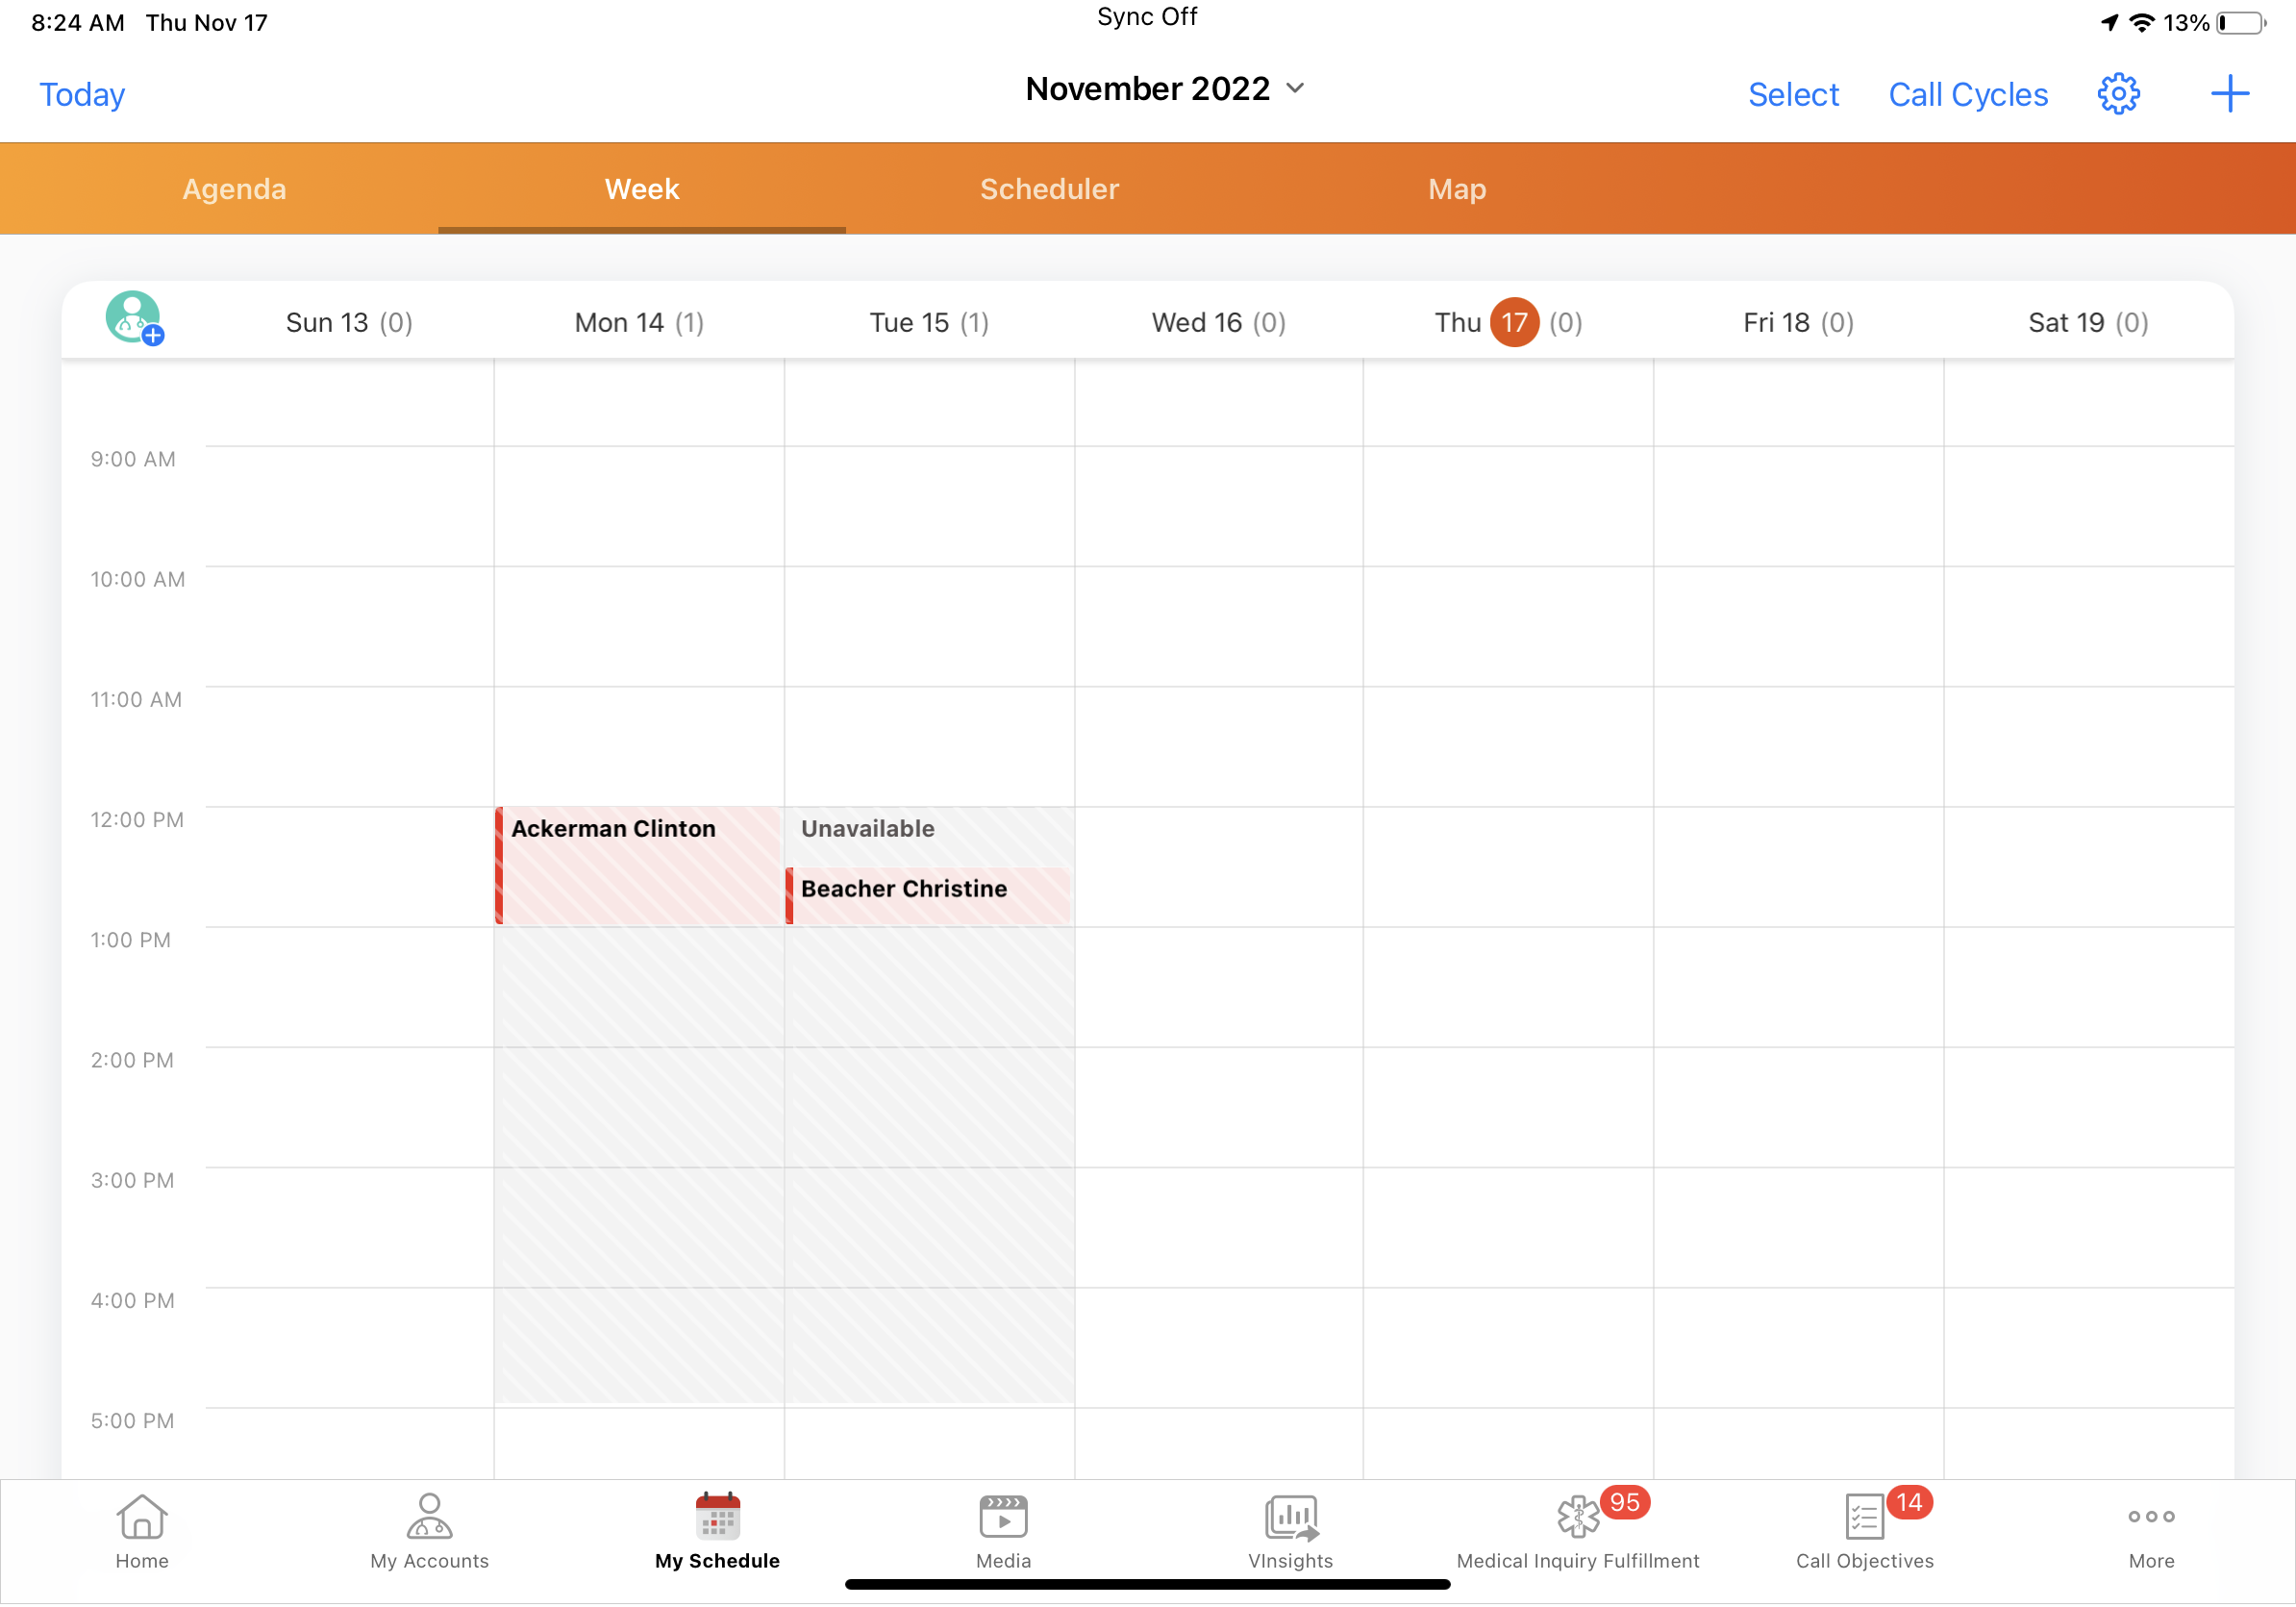Tap the Today button
This screenshot has width=2296, height=1607.
pos(82,94)
